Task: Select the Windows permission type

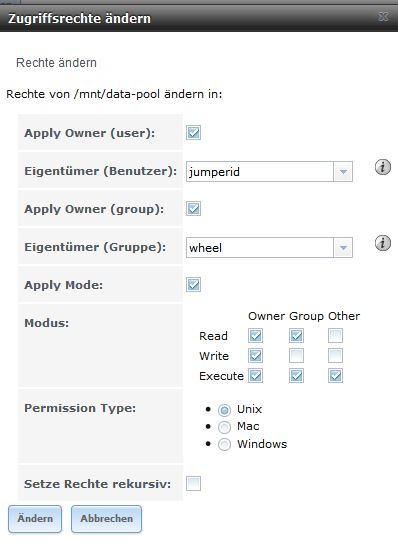Action: click(224, 444)
